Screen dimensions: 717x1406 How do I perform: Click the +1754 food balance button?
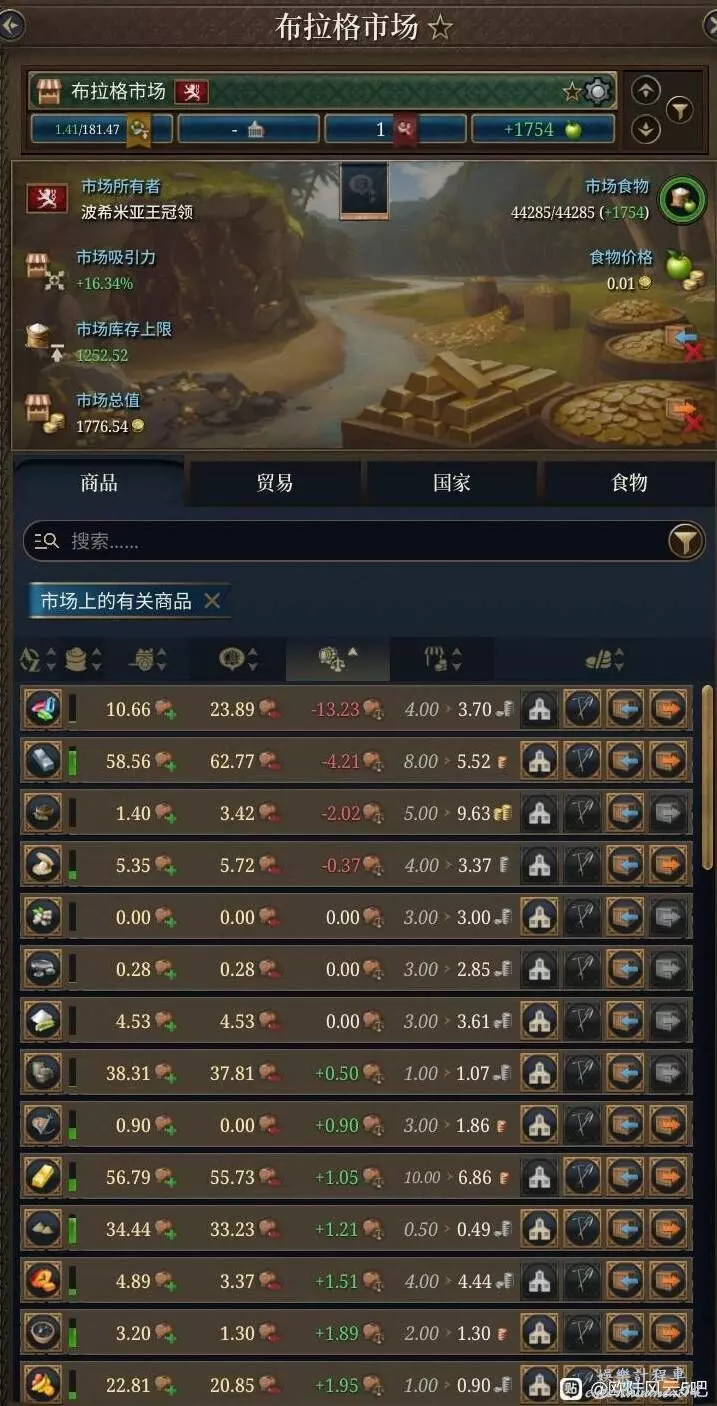coord(543,129)
